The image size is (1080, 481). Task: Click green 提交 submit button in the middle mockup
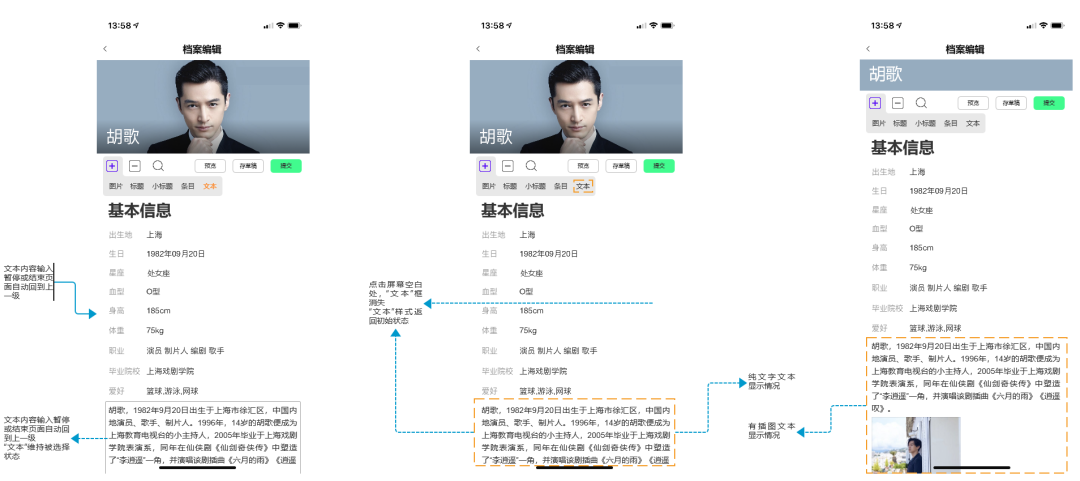click(x=659, y=166)
